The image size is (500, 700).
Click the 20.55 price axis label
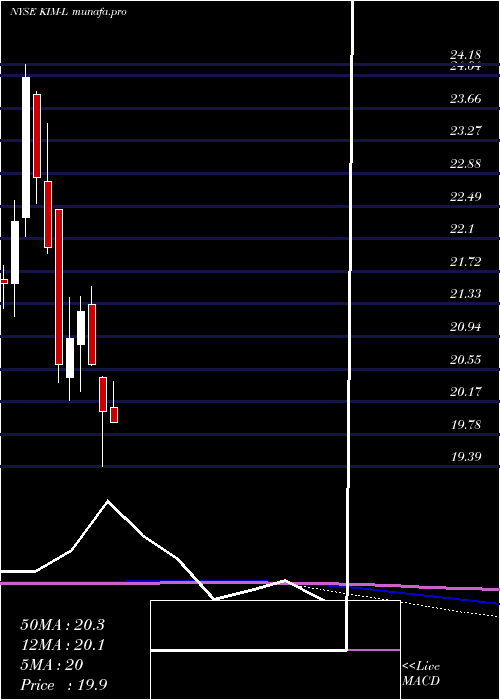(x=465, y=359)
